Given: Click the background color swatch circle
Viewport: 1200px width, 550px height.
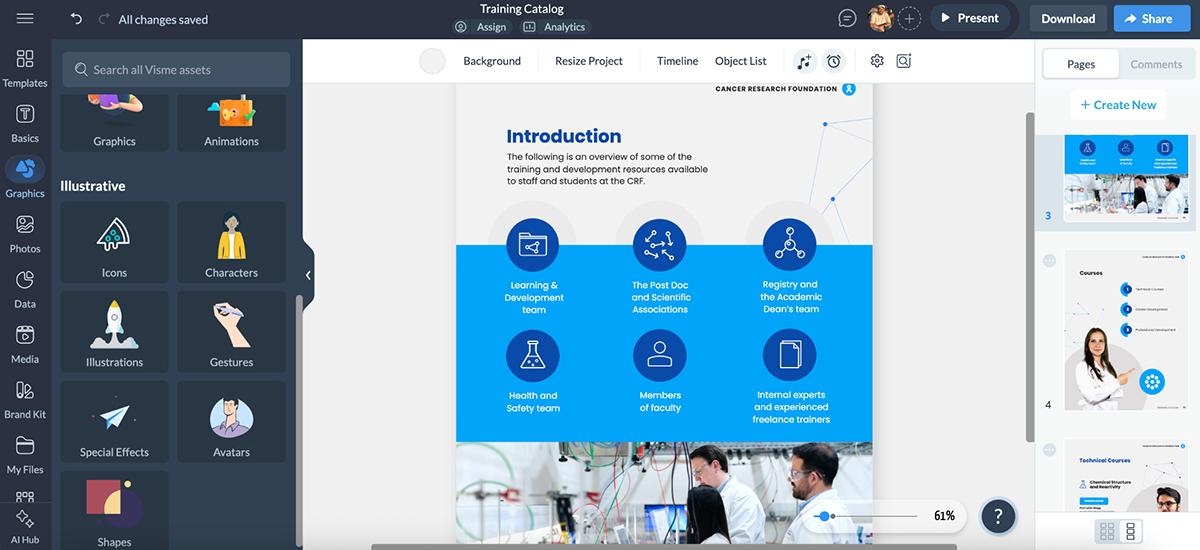Looking at the screenshot, I should (432, 61).
